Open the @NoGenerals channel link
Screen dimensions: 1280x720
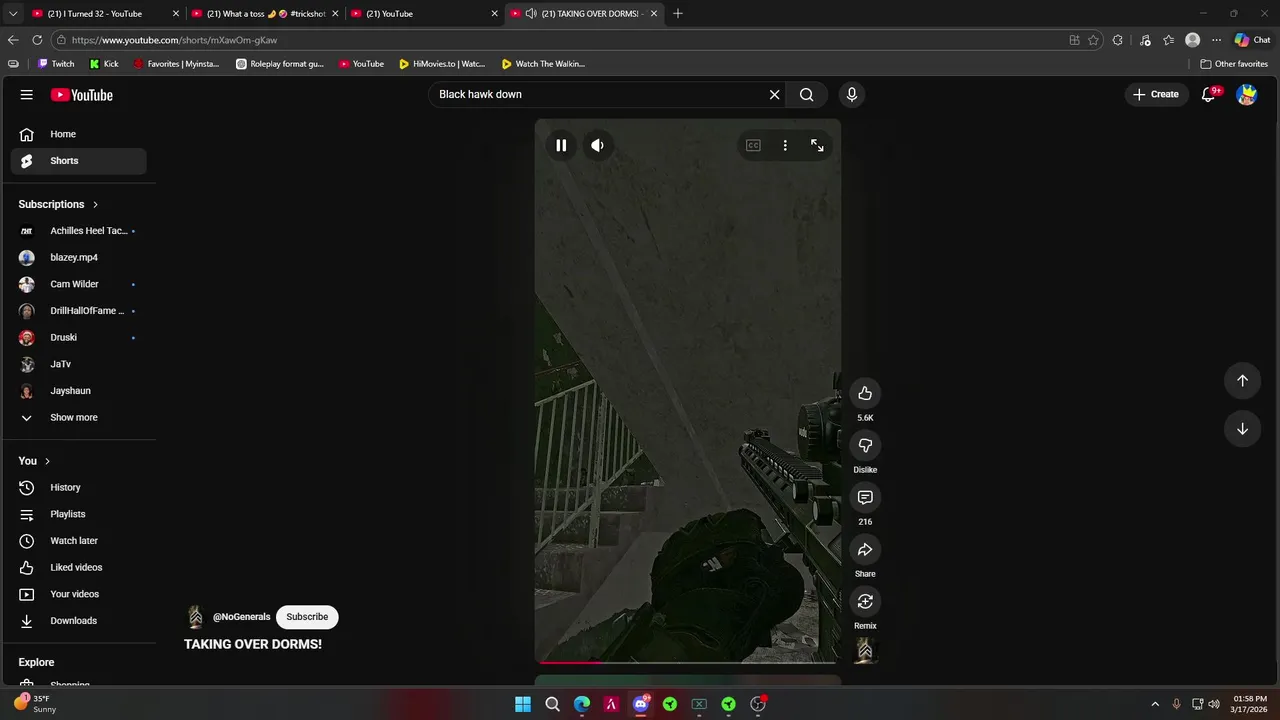(241, 617)
